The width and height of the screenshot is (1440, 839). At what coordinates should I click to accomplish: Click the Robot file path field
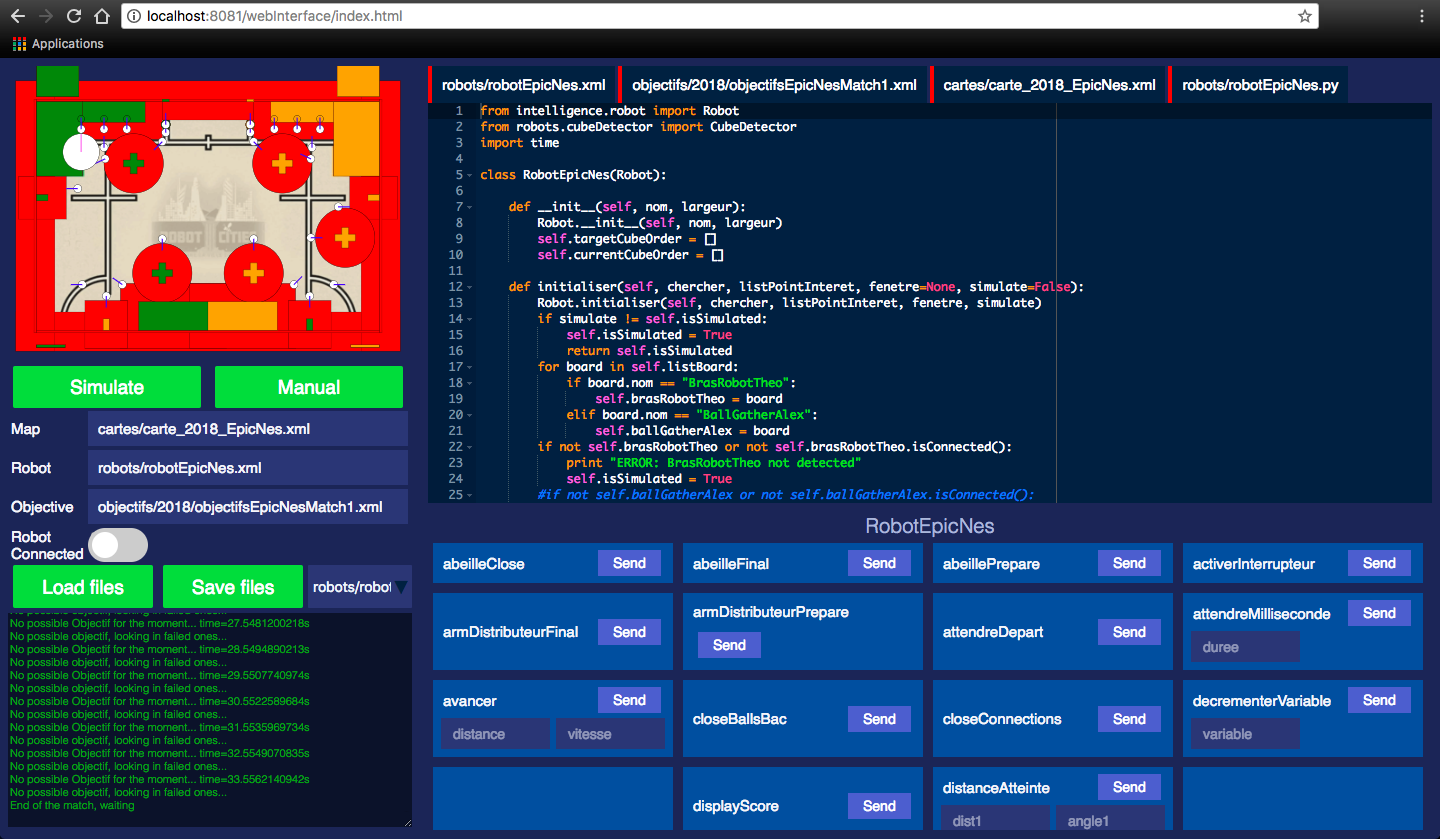248,467
